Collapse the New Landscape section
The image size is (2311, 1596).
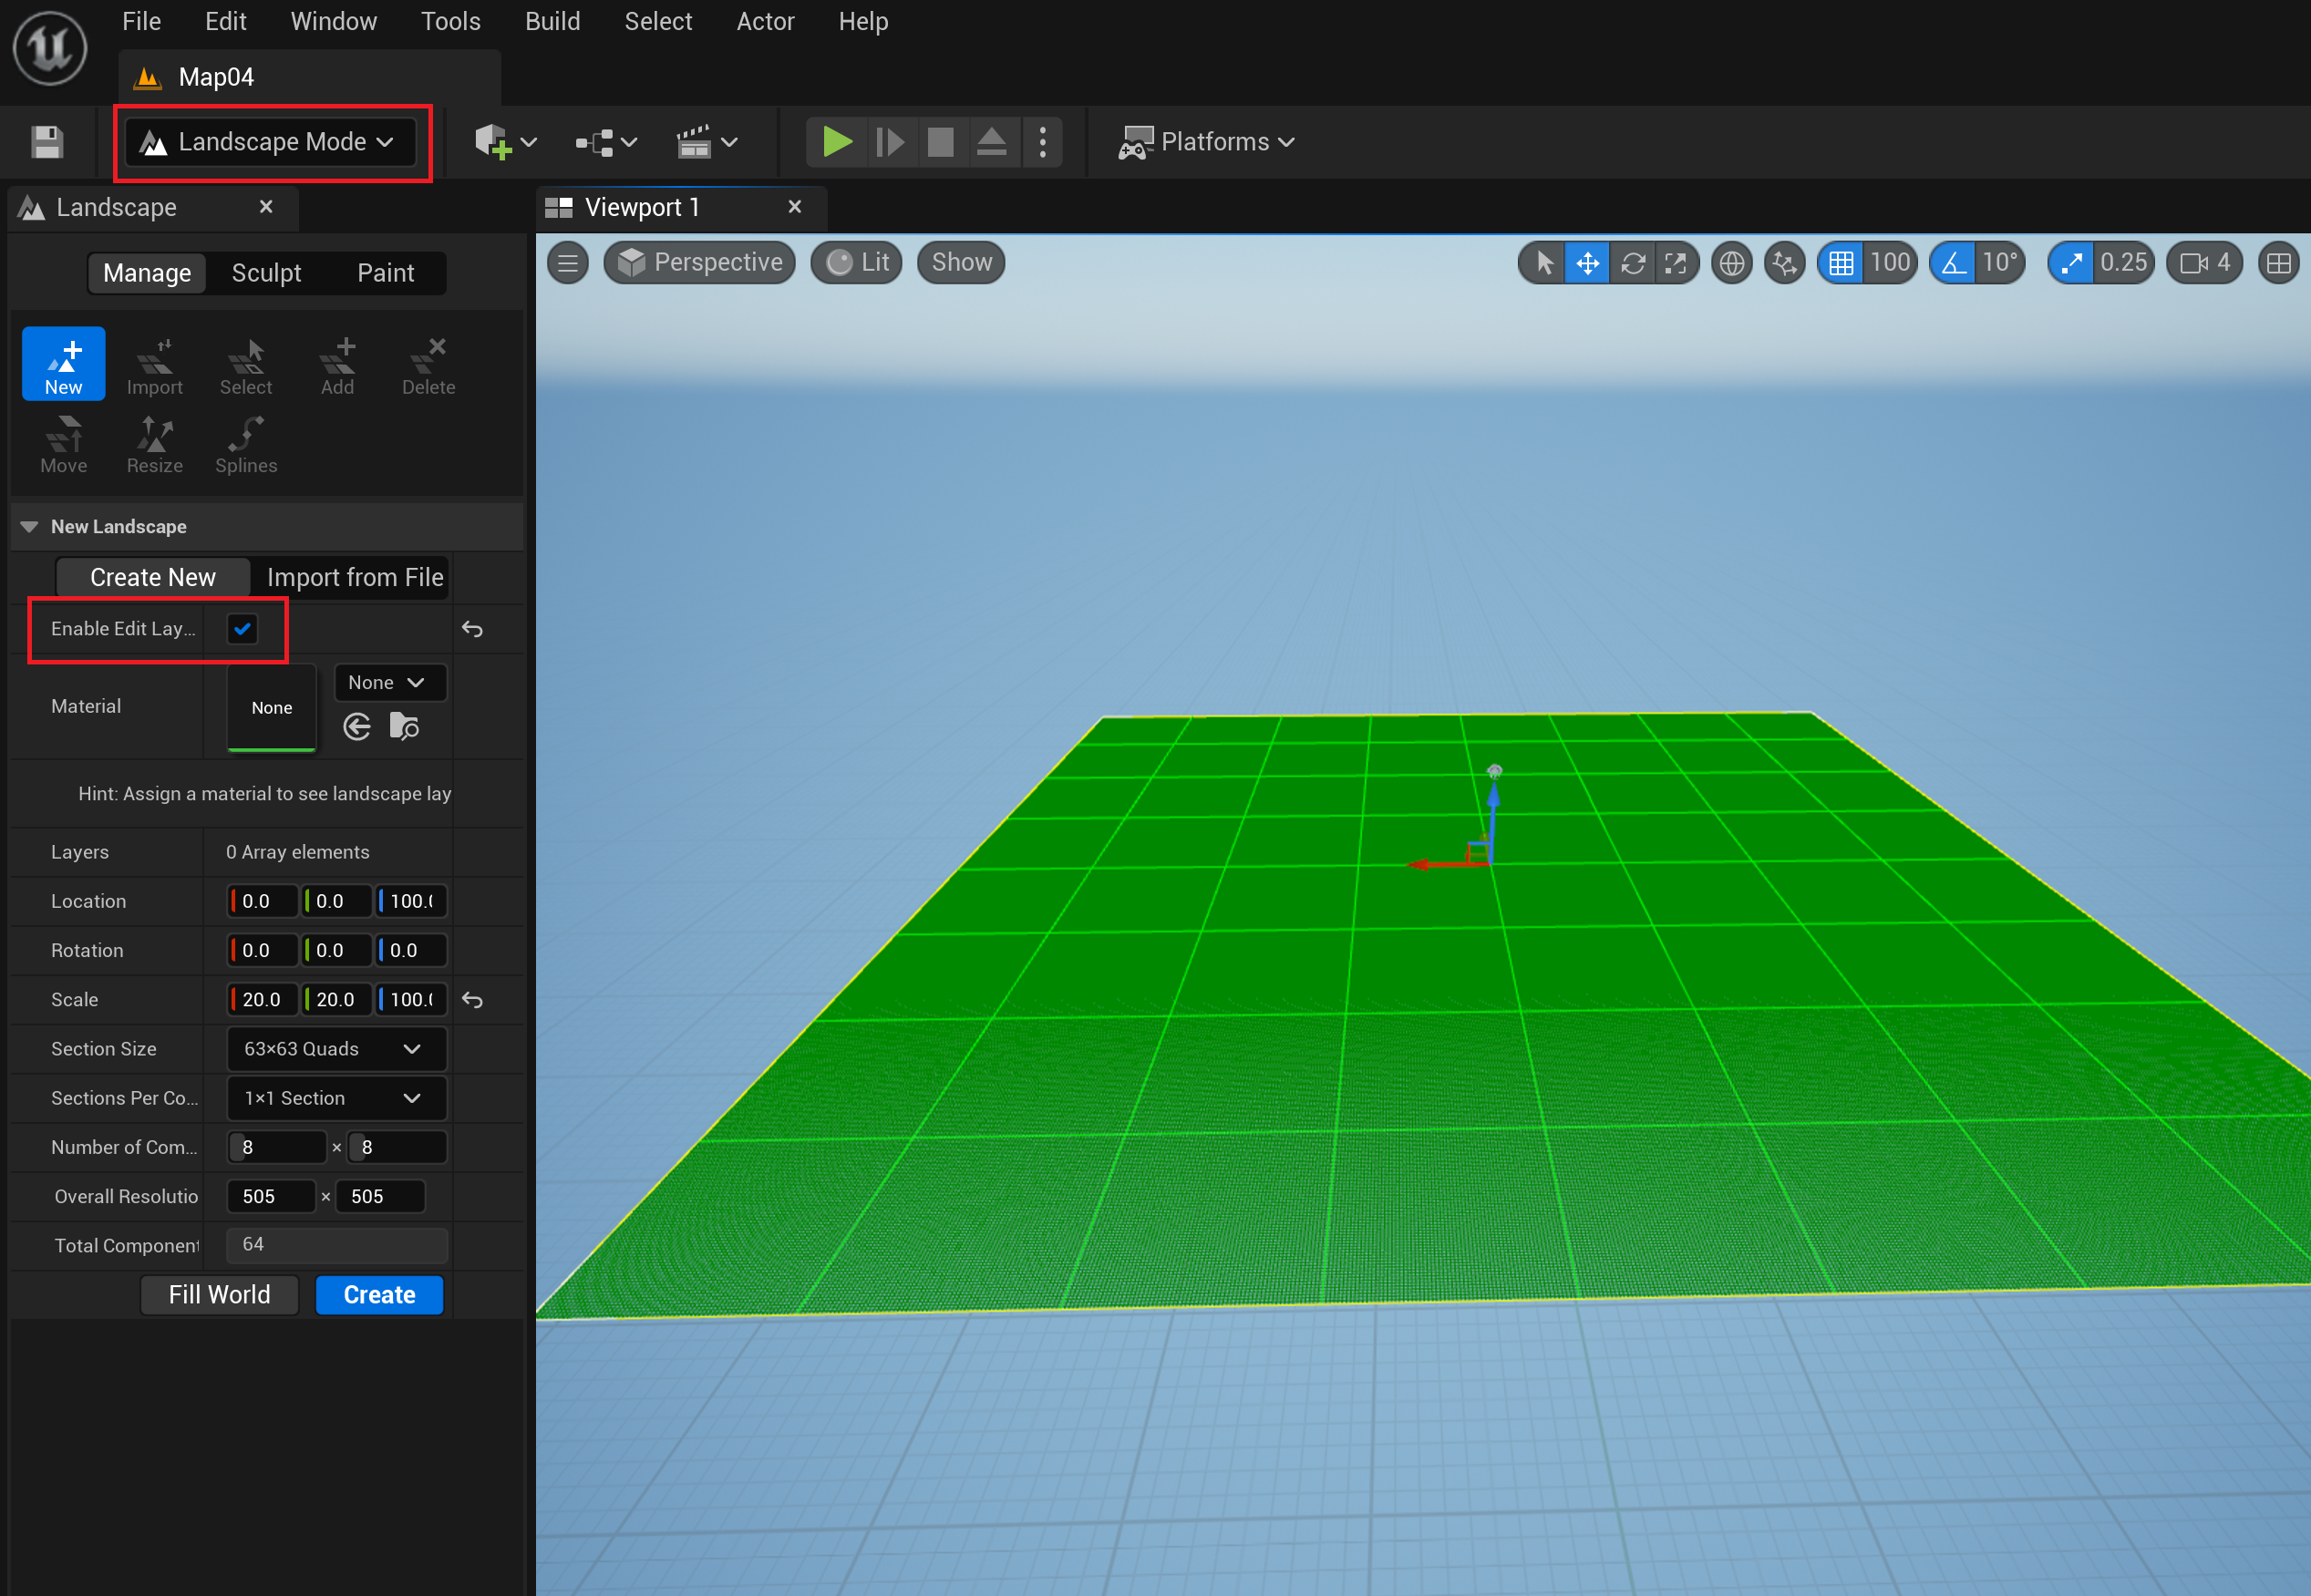[29, 527]
